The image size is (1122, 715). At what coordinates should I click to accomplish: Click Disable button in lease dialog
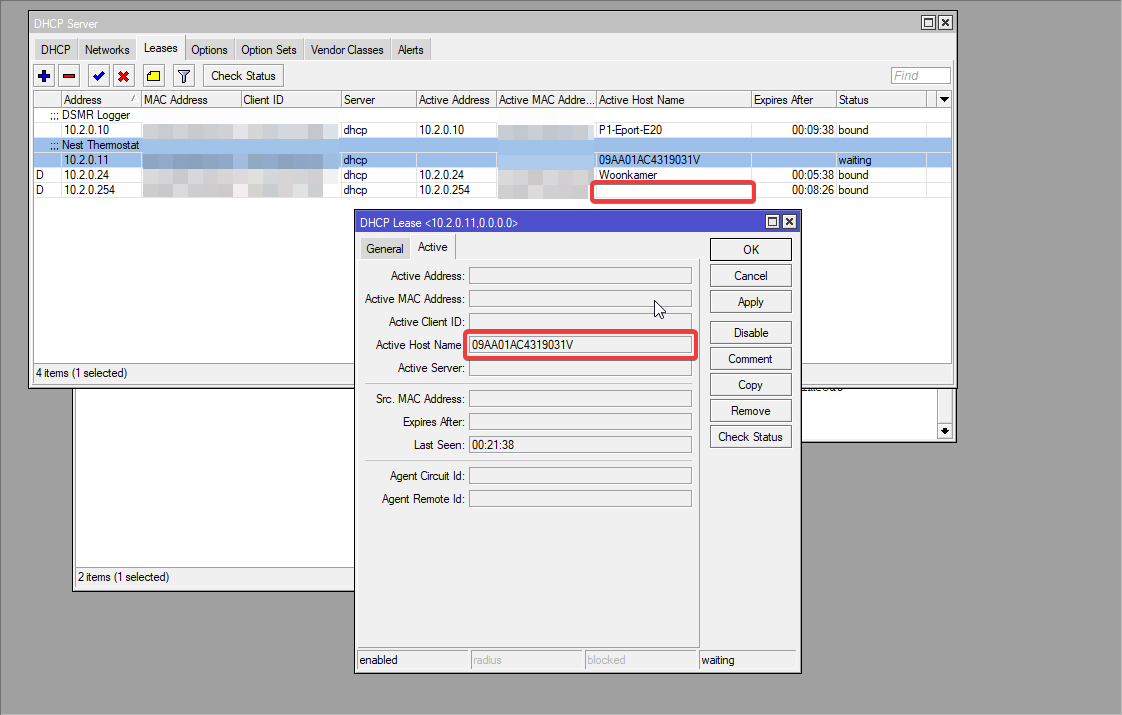[x=751, y=333]
